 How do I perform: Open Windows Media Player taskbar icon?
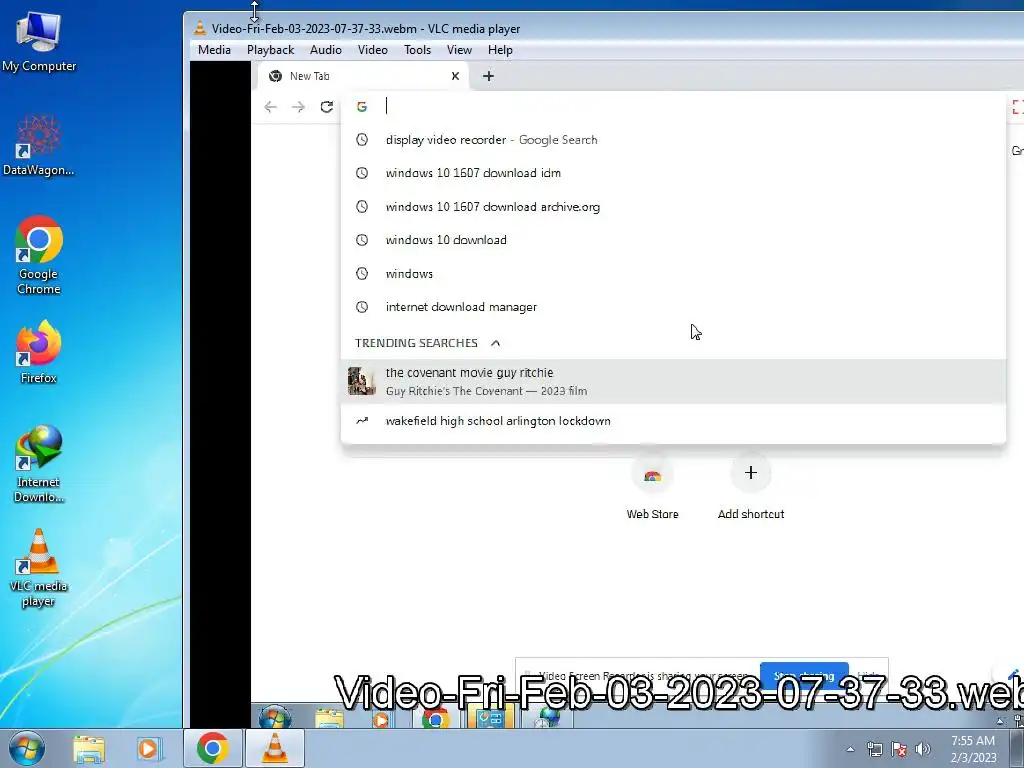tap(148, 748)
